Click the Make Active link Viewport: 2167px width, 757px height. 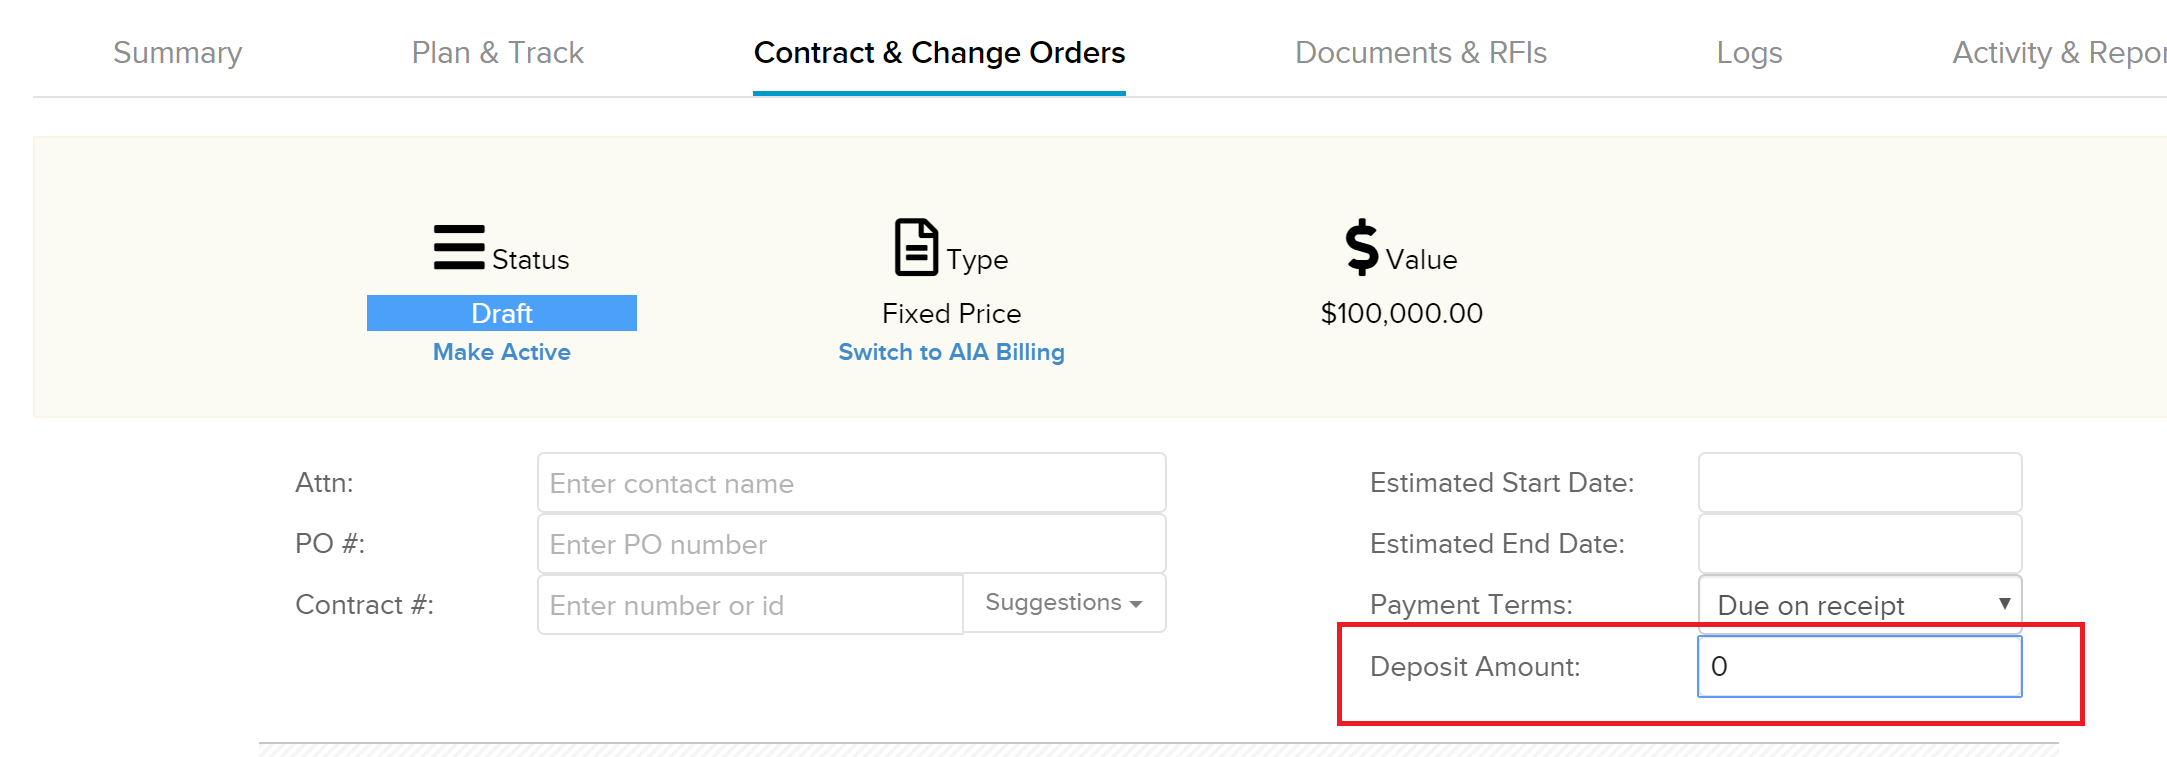point(502,352)
